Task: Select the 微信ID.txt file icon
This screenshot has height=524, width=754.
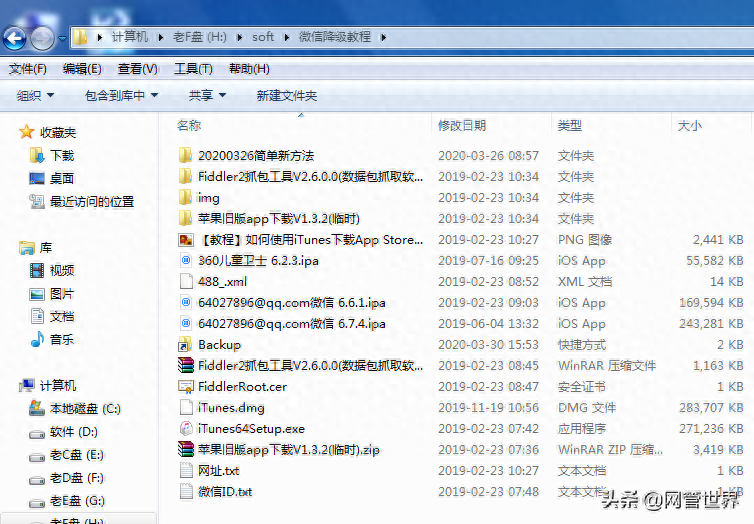Action: pyautogui.click(x=186, y=491)
